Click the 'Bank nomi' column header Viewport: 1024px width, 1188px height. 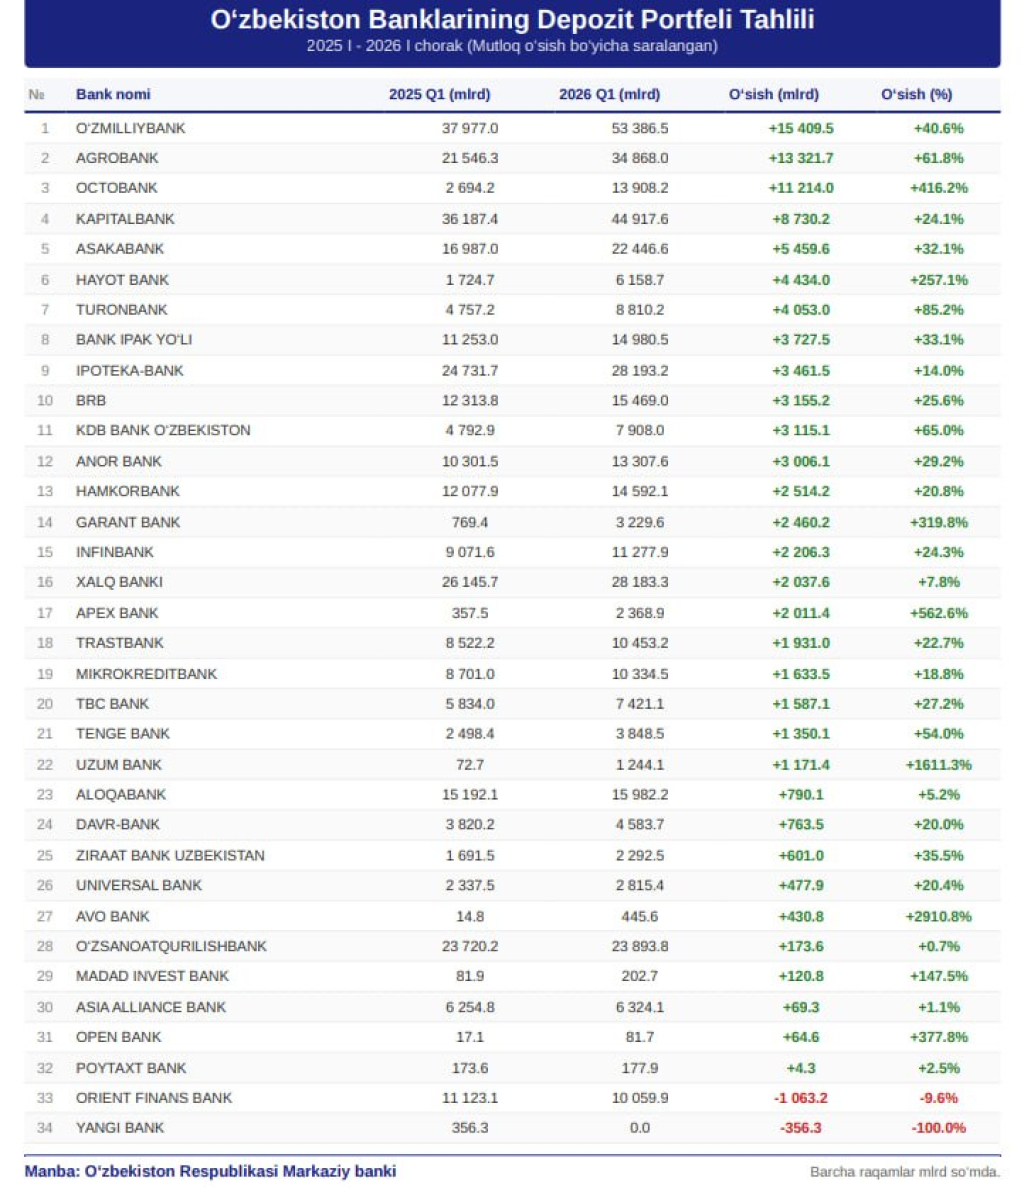(113, 95)
